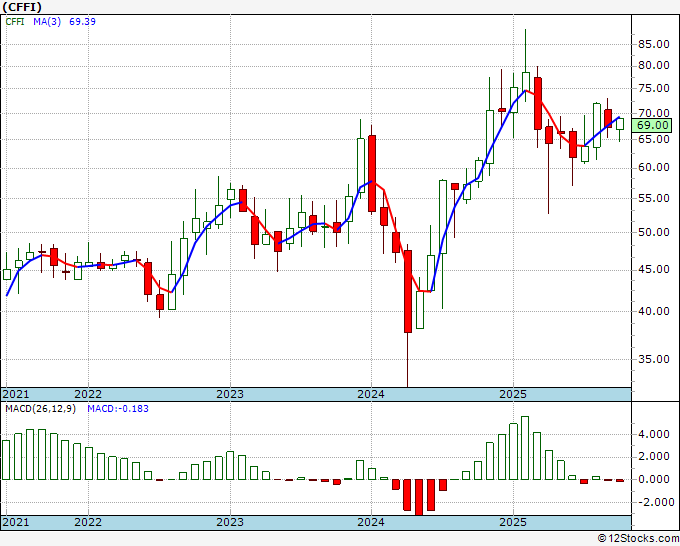Screen dimensions: 680x546
Task: Click 2024 on the MACD panel timeline
Action: coord(371,522)
